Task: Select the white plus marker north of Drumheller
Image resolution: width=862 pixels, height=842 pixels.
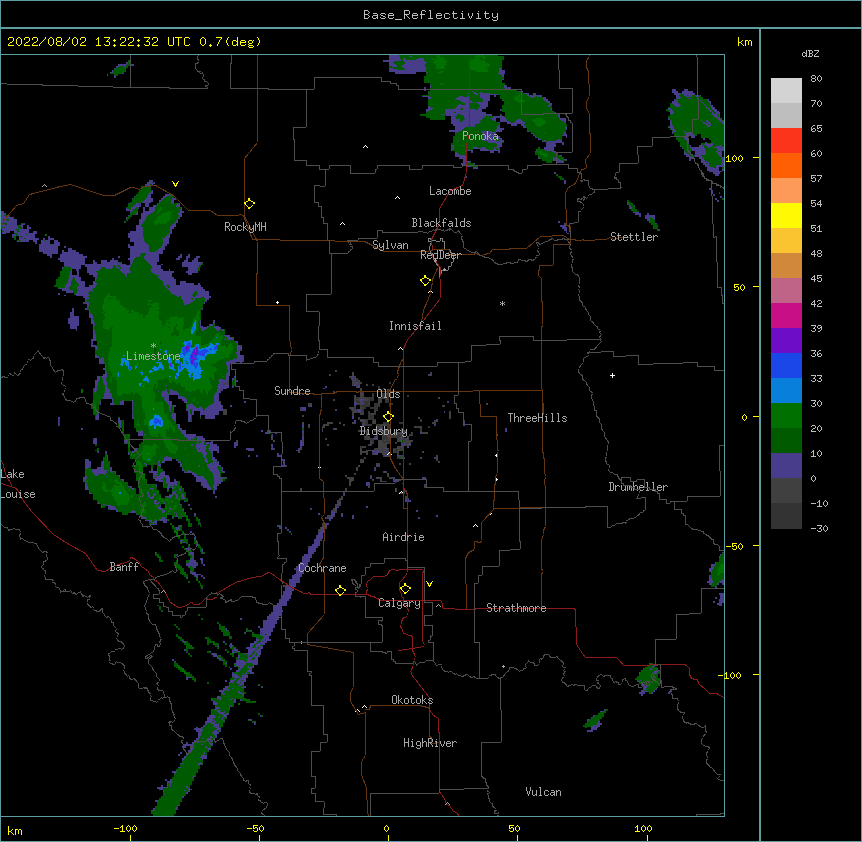Action: coord(612,375)
